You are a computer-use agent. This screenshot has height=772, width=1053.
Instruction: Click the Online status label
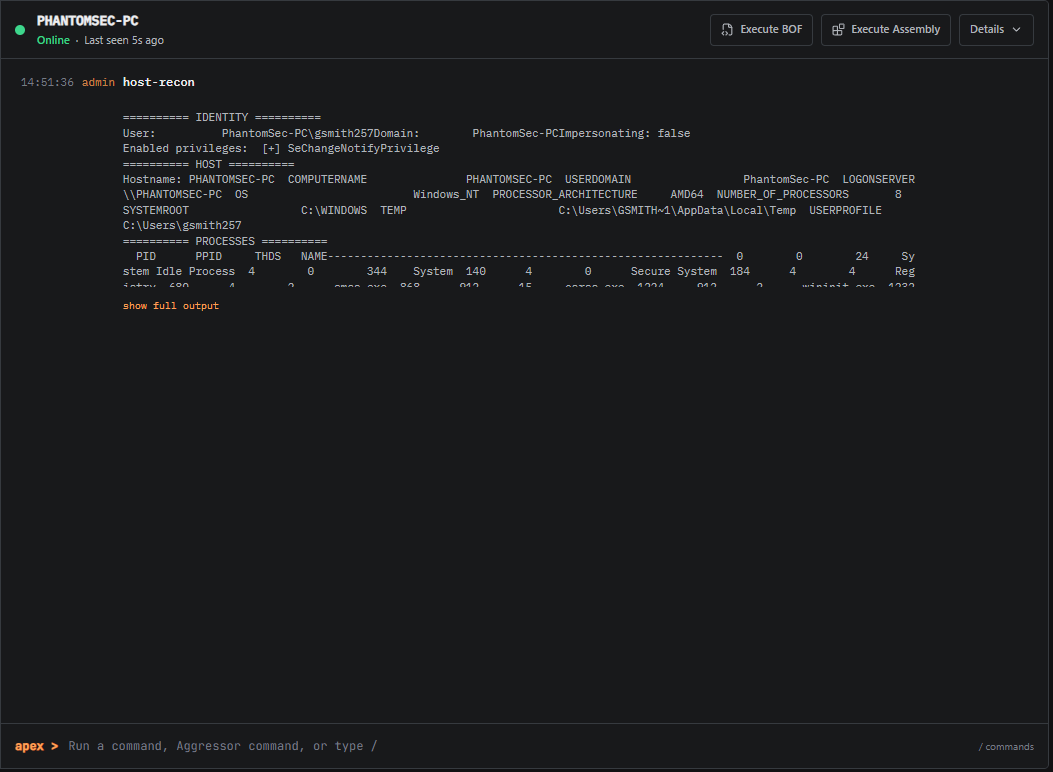point(53,40)
